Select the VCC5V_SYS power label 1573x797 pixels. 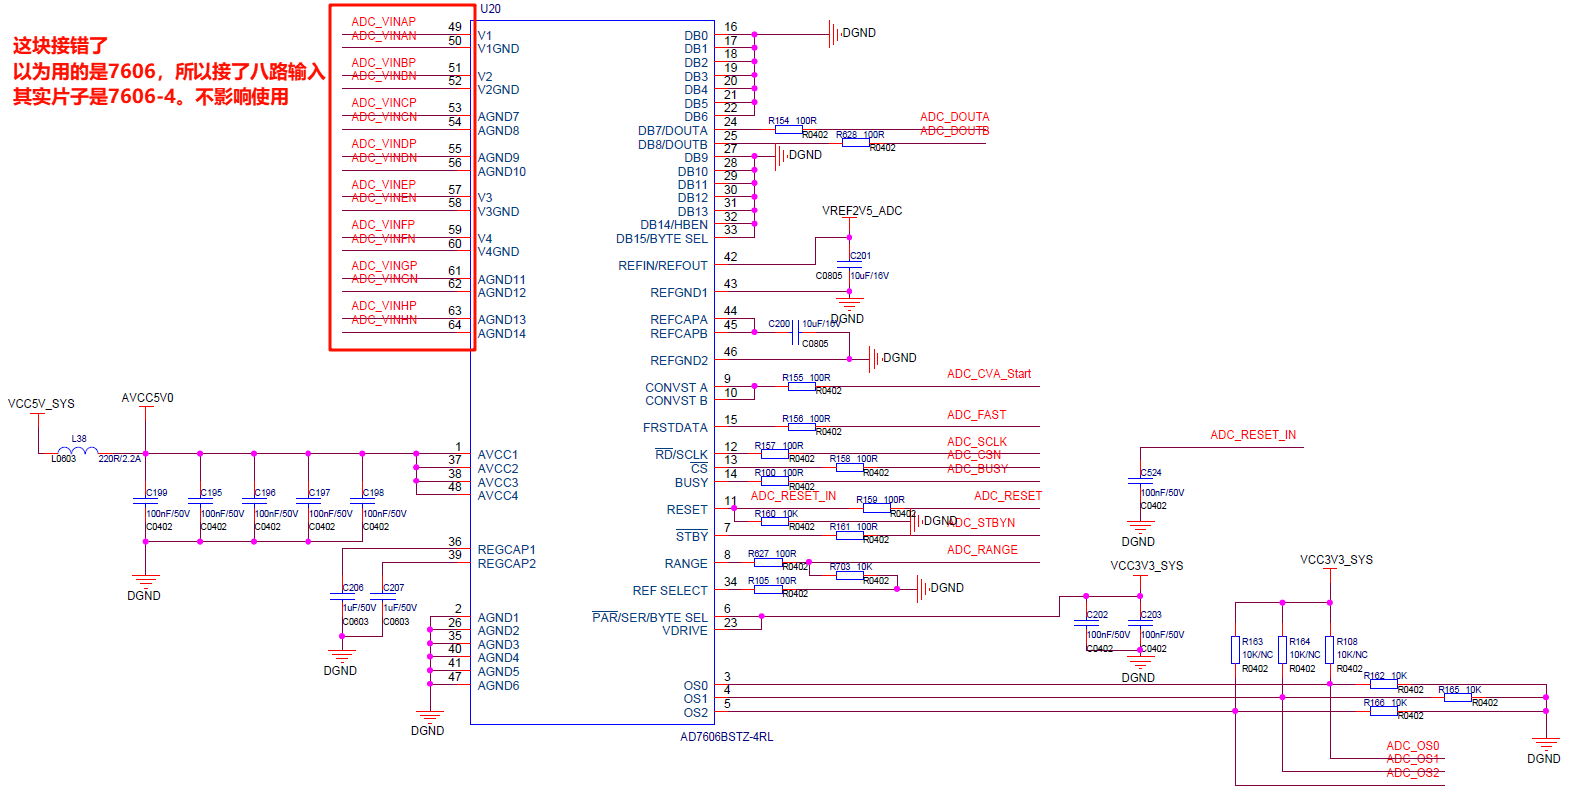41,404
